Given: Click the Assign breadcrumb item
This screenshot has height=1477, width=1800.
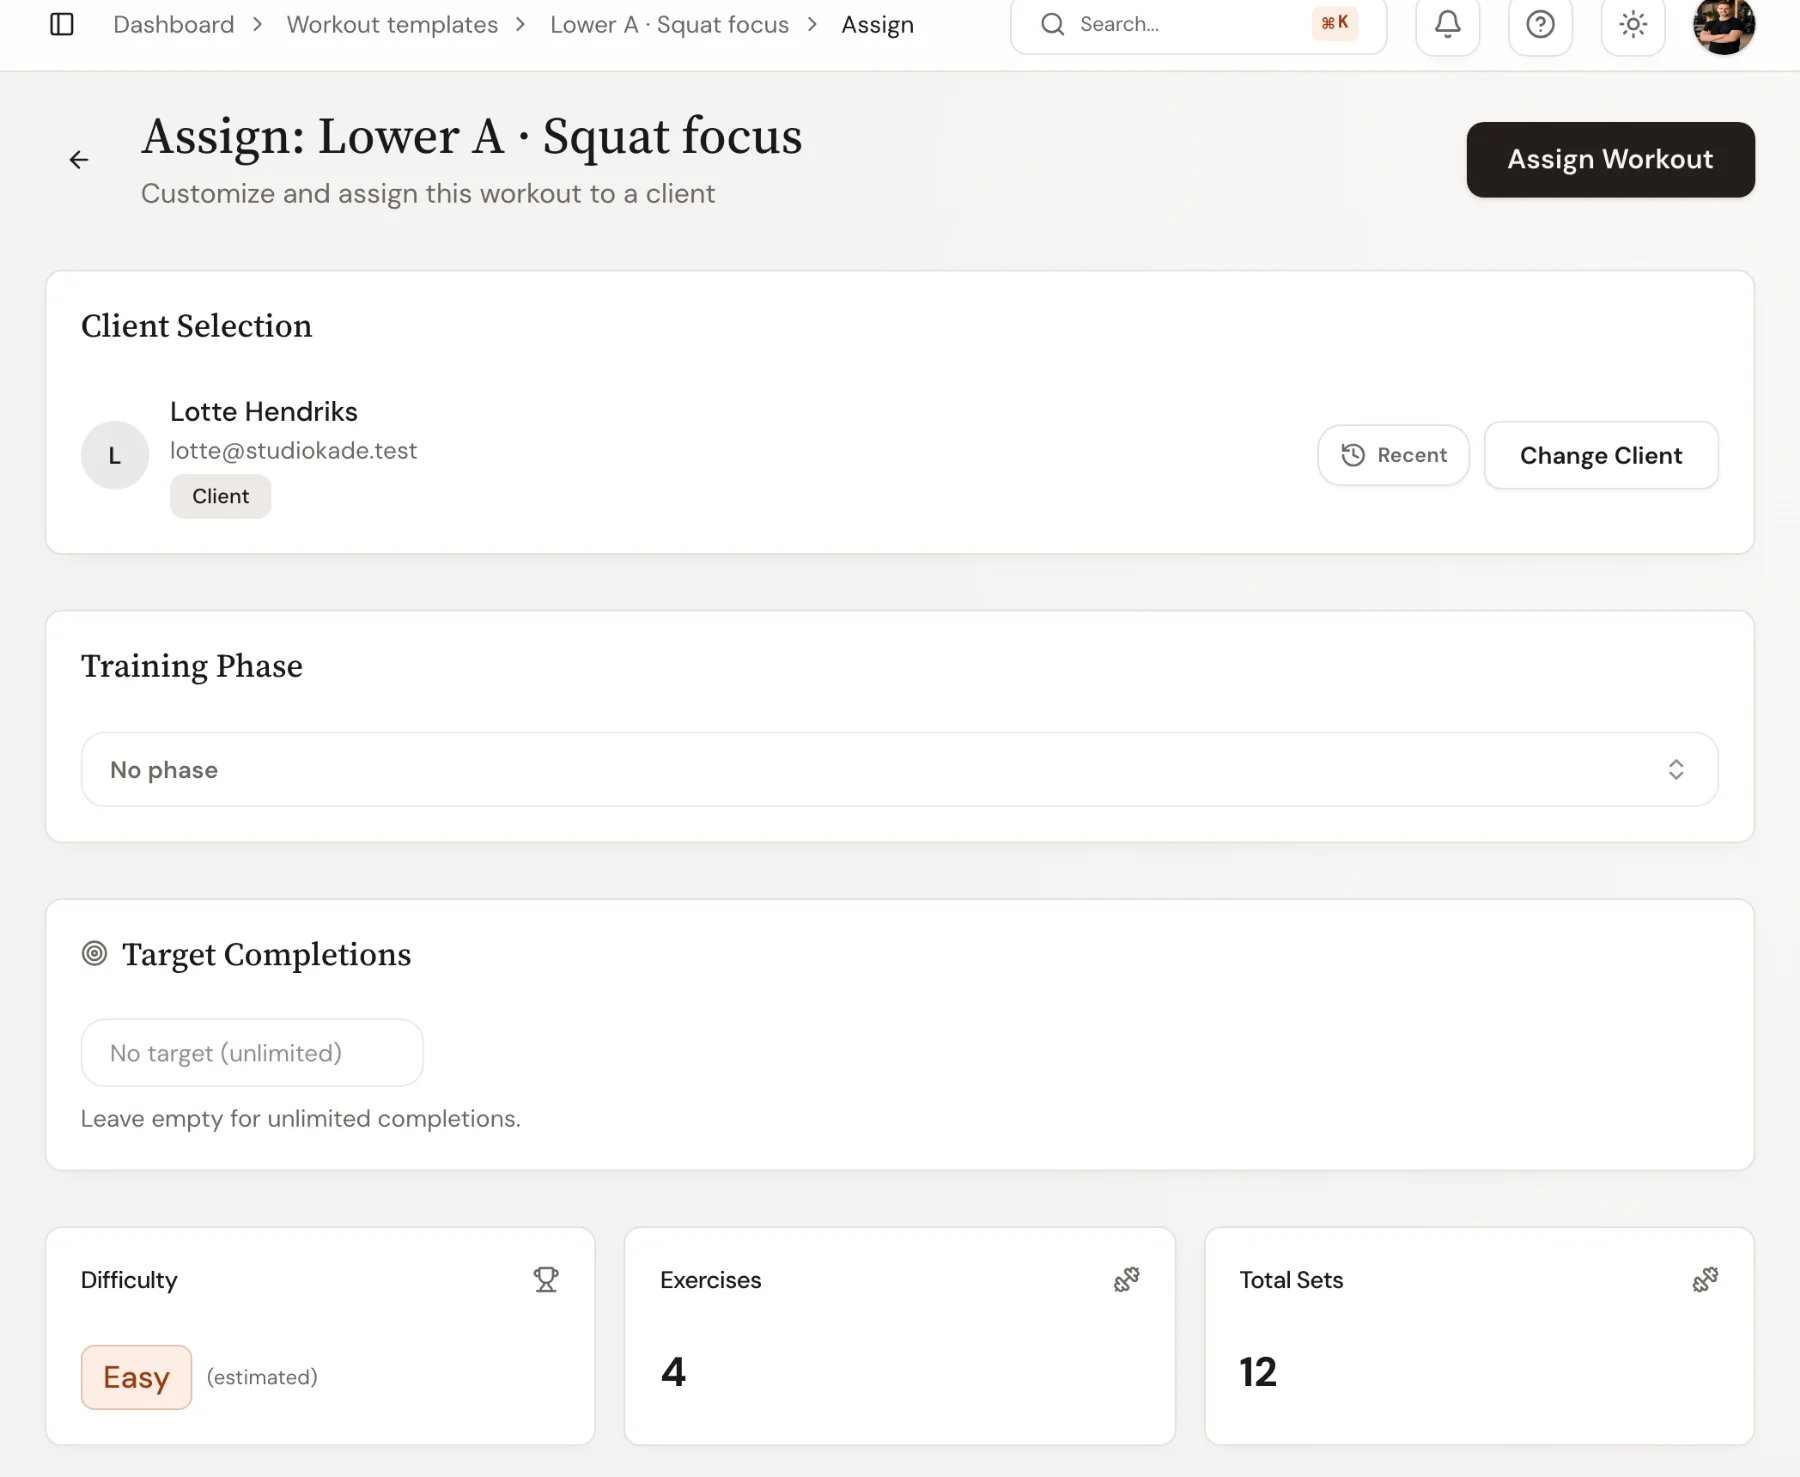Looking at the screenshot, I should (x=877, y=24).
